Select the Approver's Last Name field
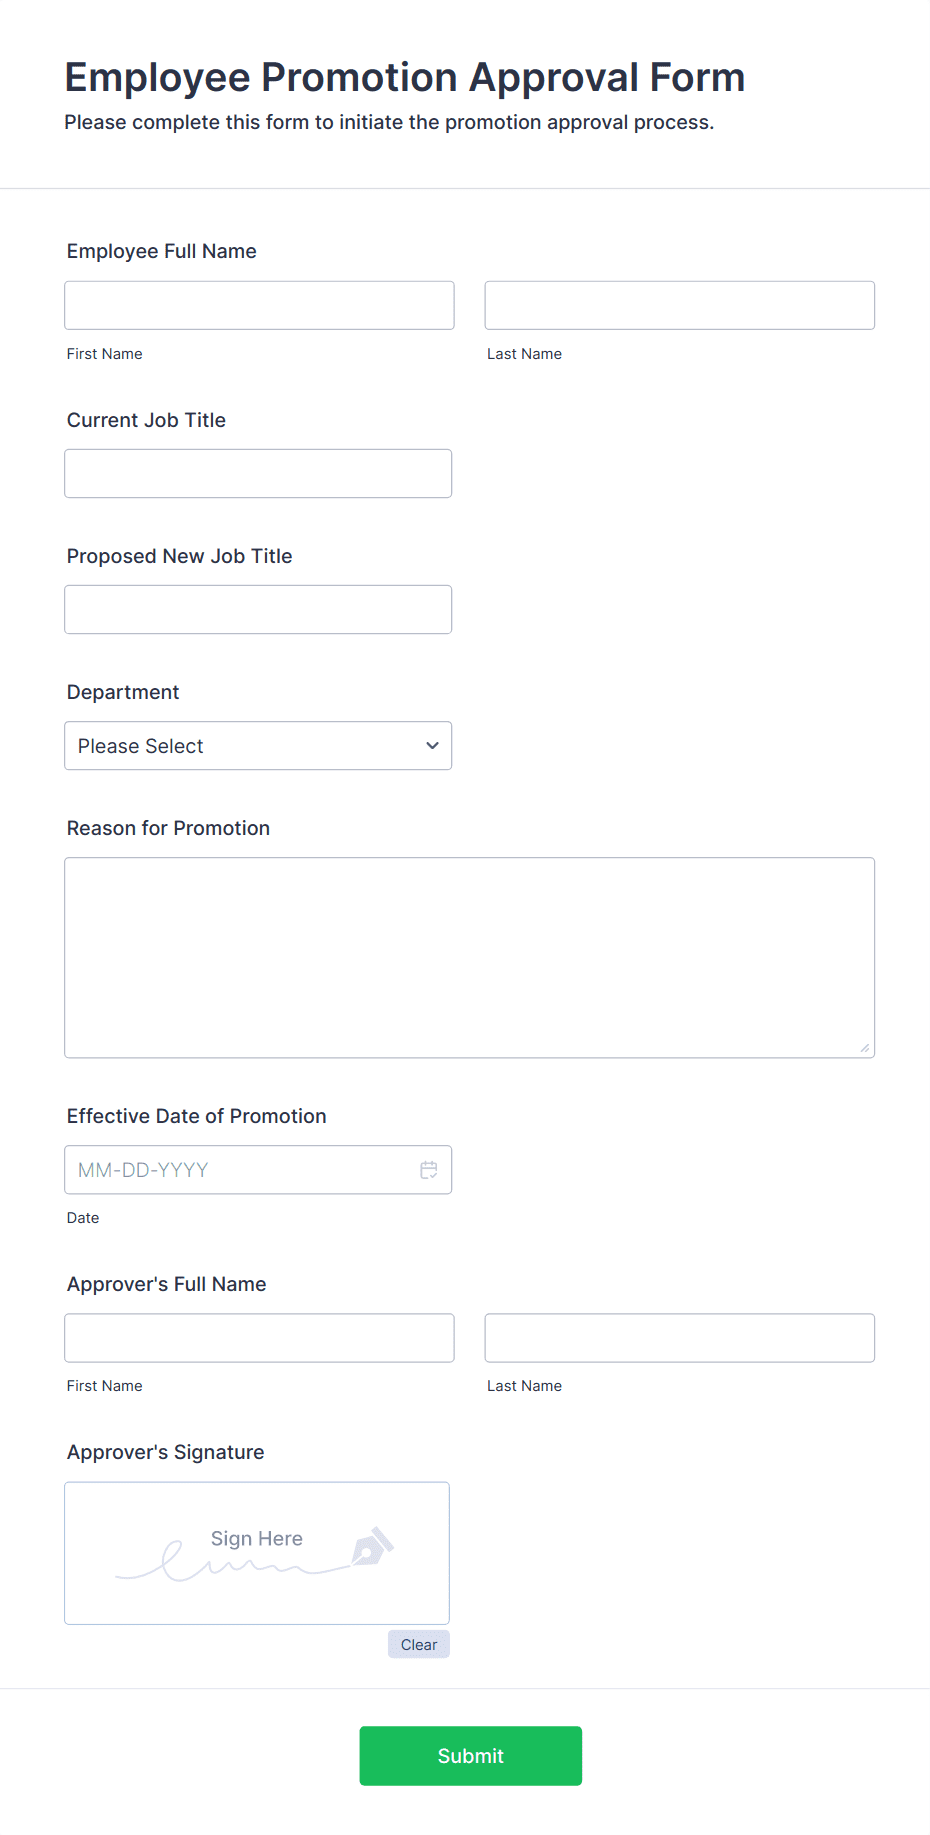The width and height of the screenshot is (930, 1835). tap(679, 1337)
